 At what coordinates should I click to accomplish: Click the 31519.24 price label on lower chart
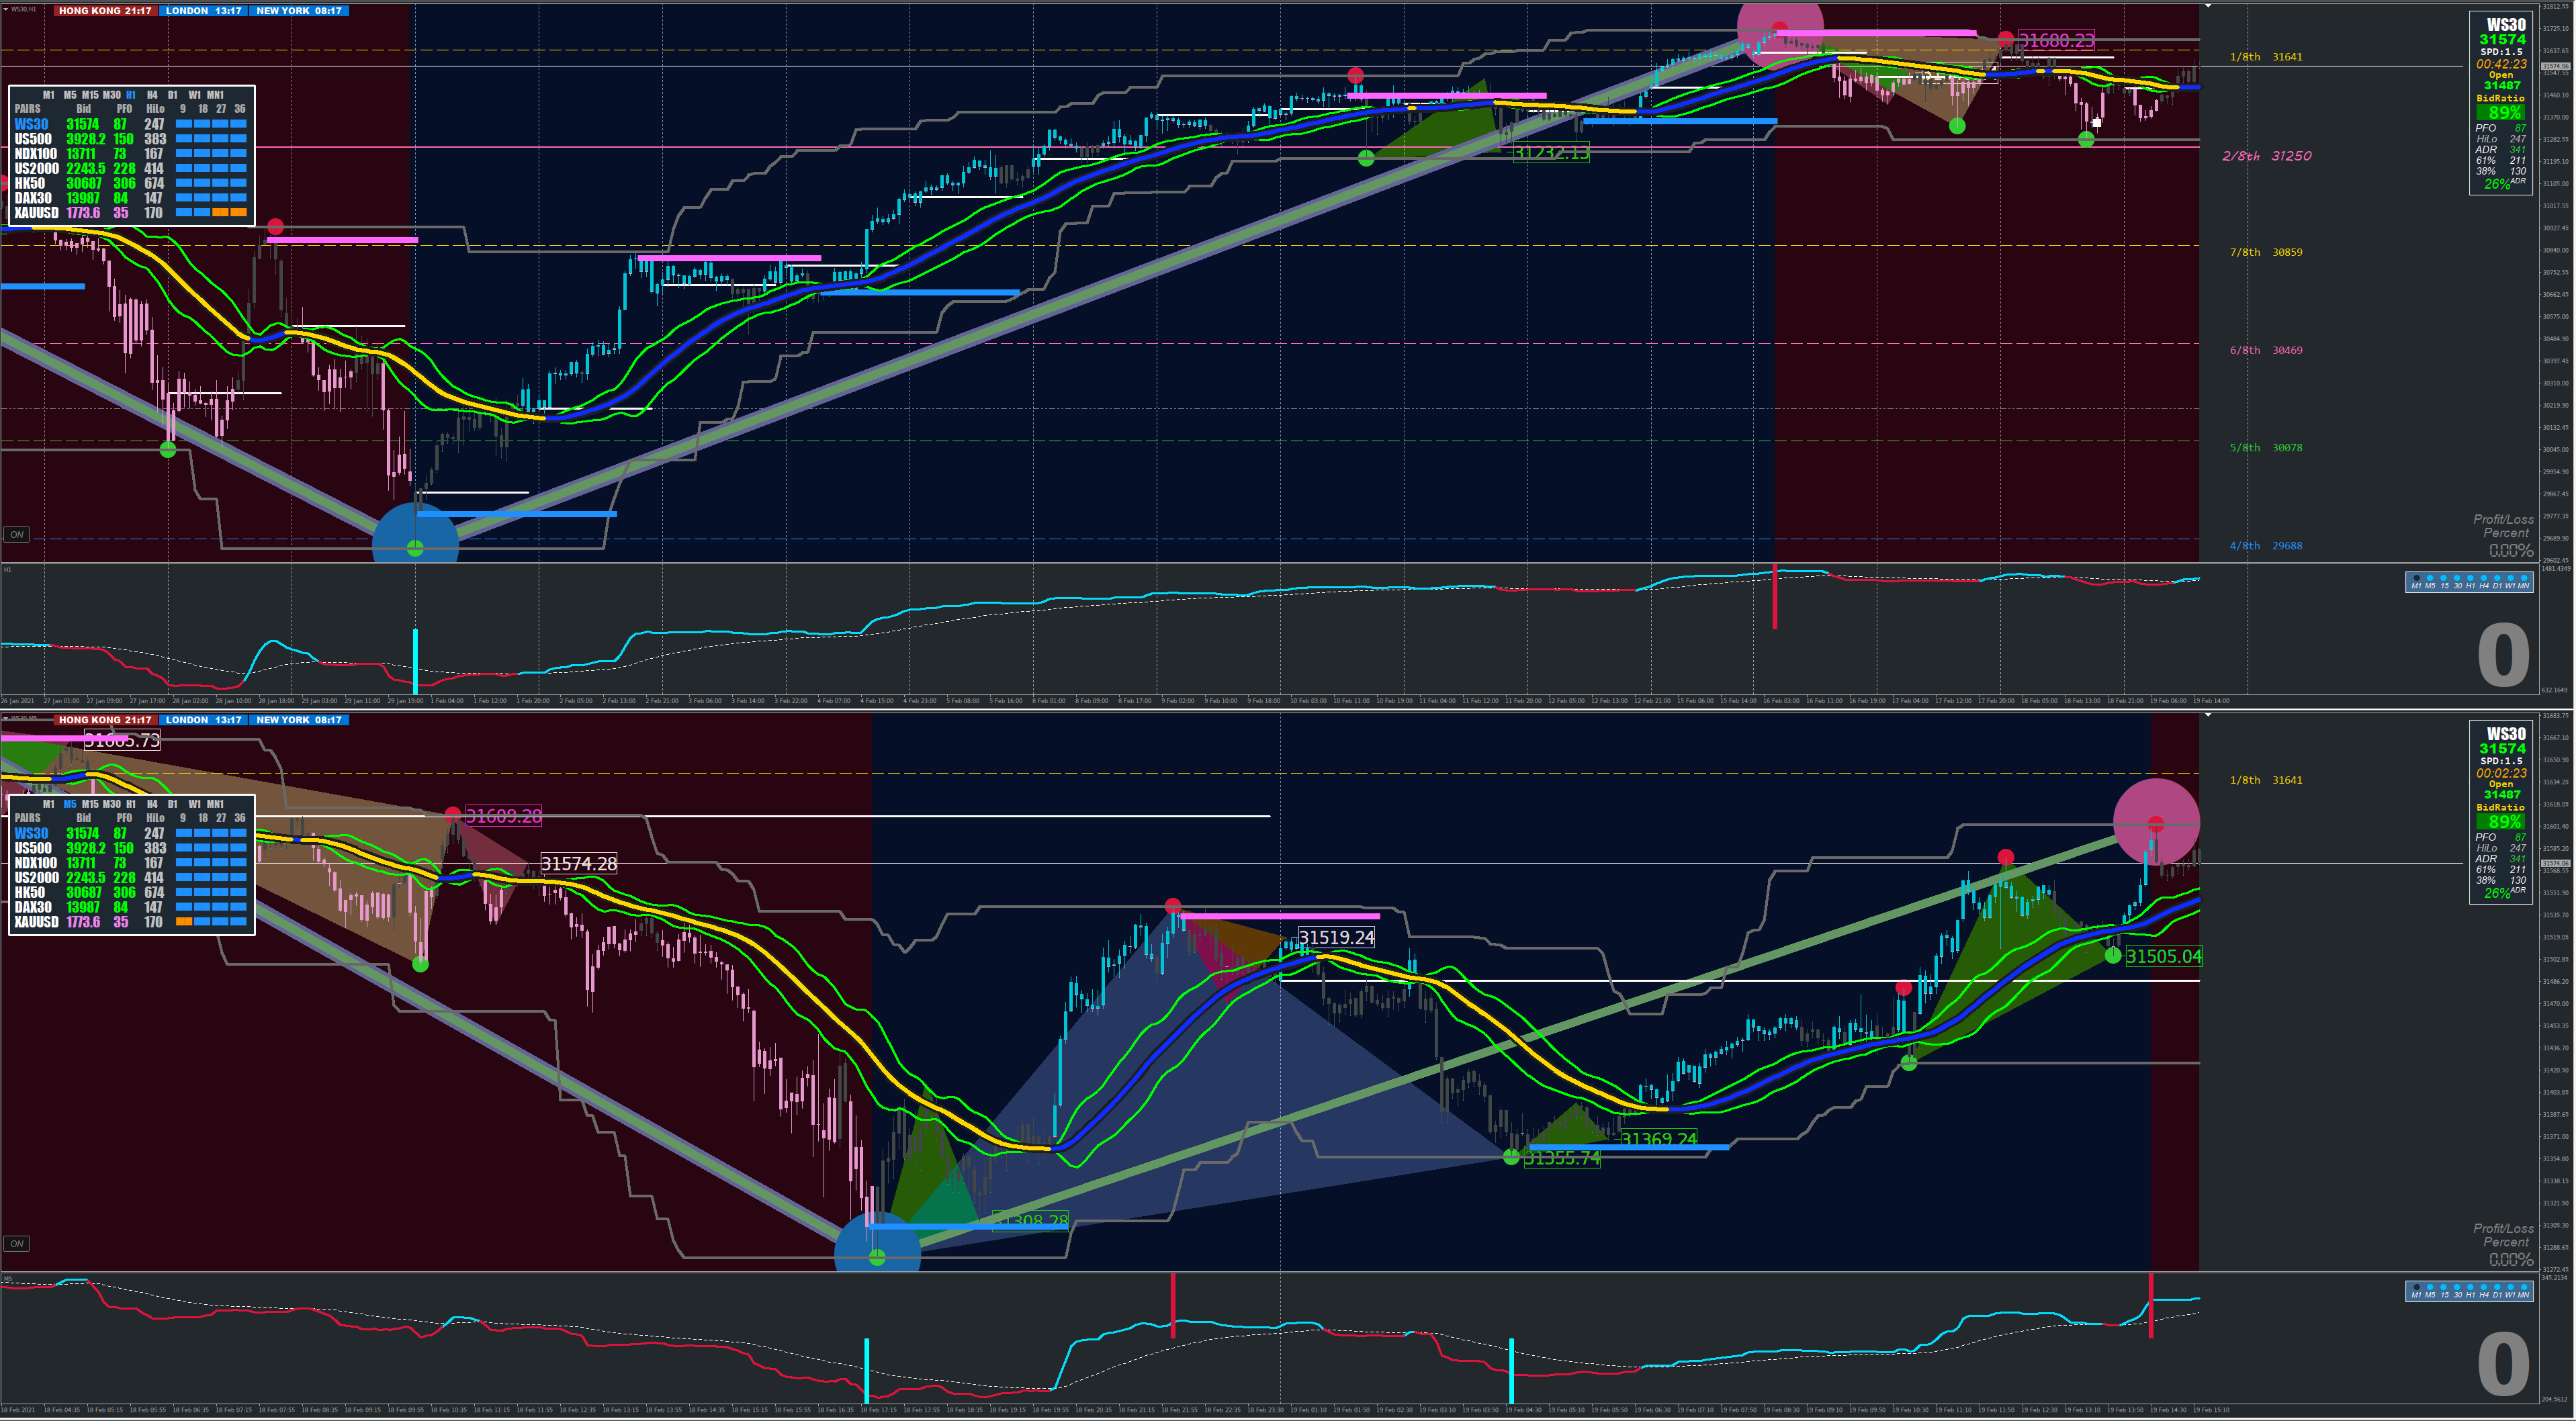1336,937
